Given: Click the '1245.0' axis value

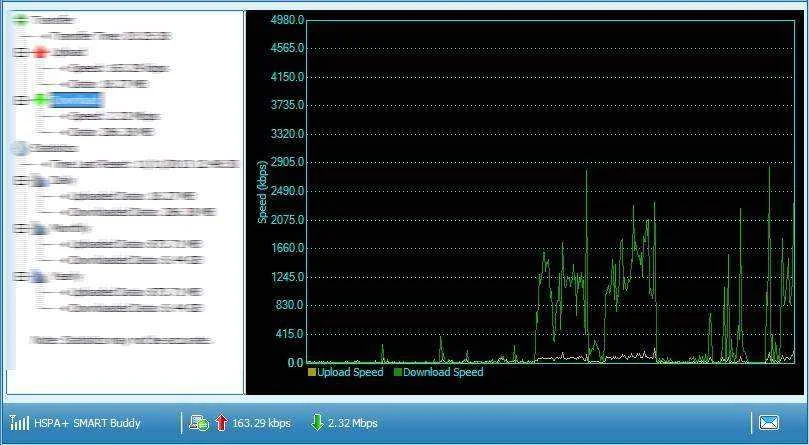Looking at the screenshot, I should 286,277.
